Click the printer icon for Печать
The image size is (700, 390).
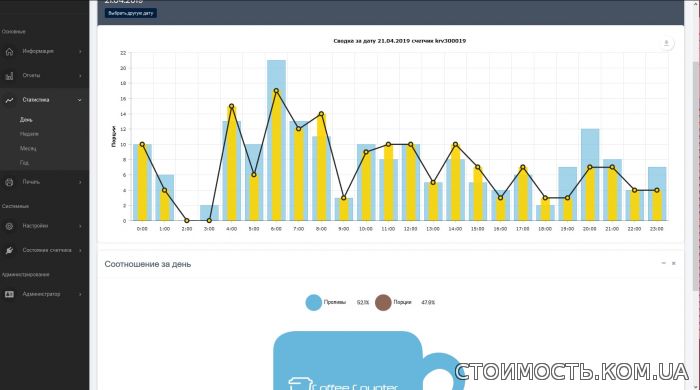point(9,182)
